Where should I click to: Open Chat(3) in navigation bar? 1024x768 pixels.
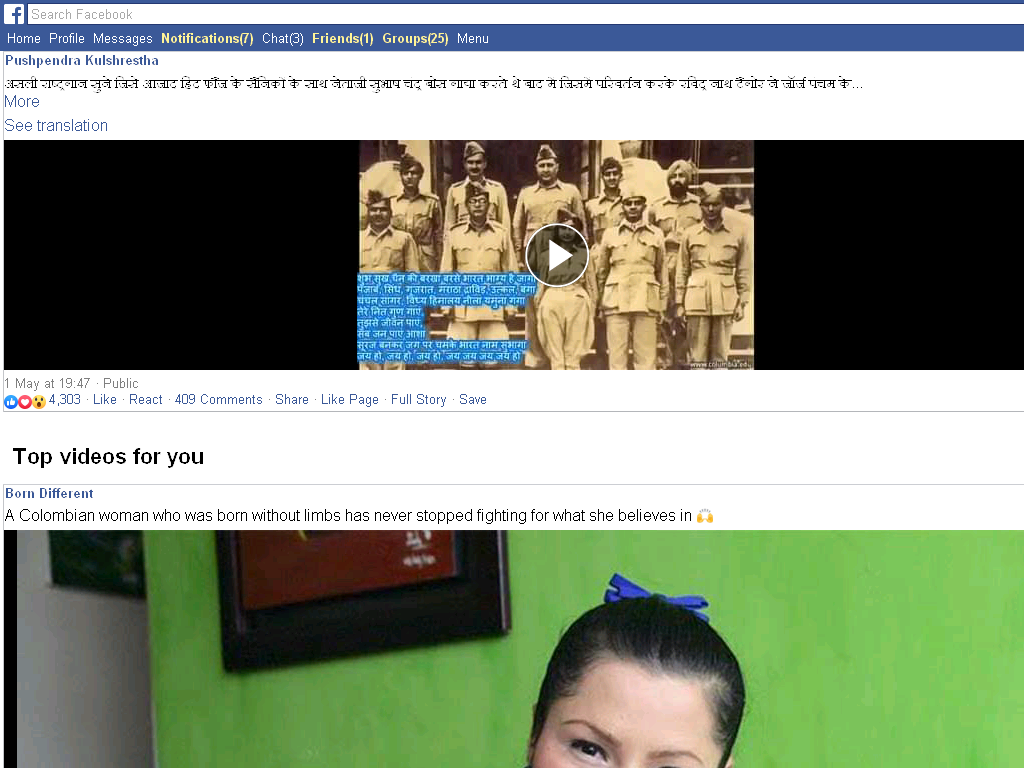click(x=283, y=39)
